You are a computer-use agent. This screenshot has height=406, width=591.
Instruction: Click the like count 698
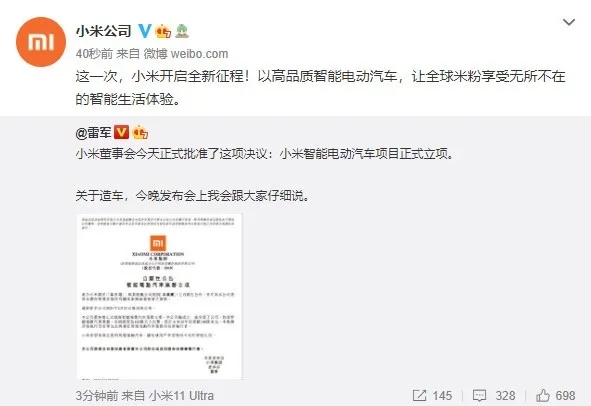(x=565, y=395)
